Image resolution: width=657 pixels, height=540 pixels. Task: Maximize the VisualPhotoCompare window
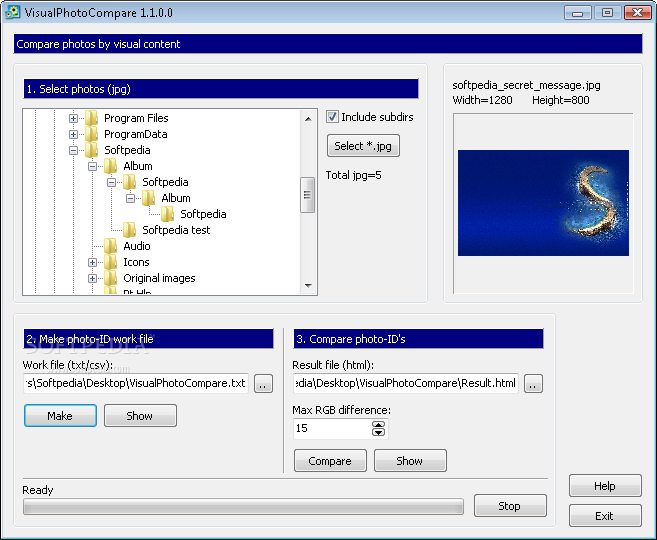tap(607, 13)
